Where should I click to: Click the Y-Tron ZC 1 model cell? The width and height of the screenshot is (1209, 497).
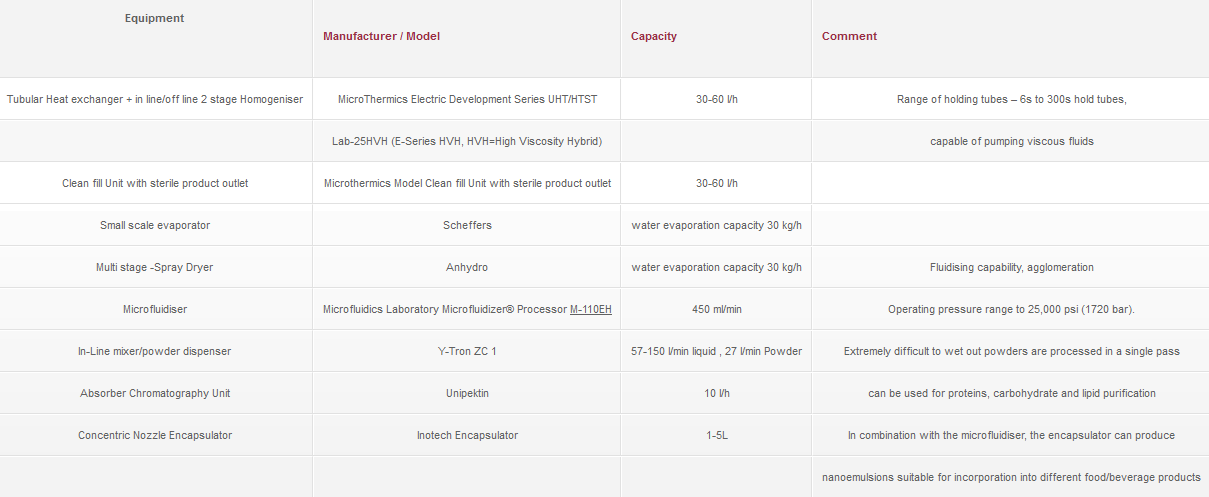pyautogui.click(x=467, y=352)
